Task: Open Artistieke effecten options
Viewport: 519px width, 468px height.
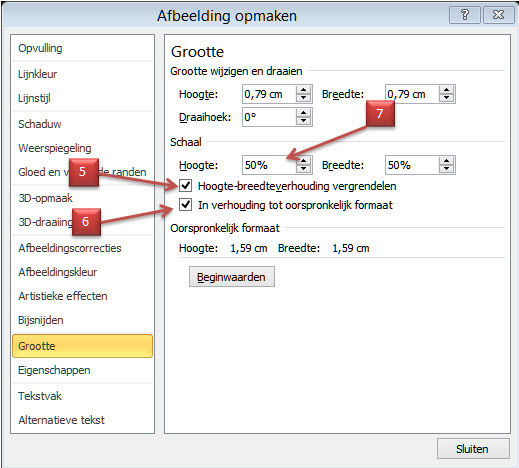Action: tap(63, 296)
